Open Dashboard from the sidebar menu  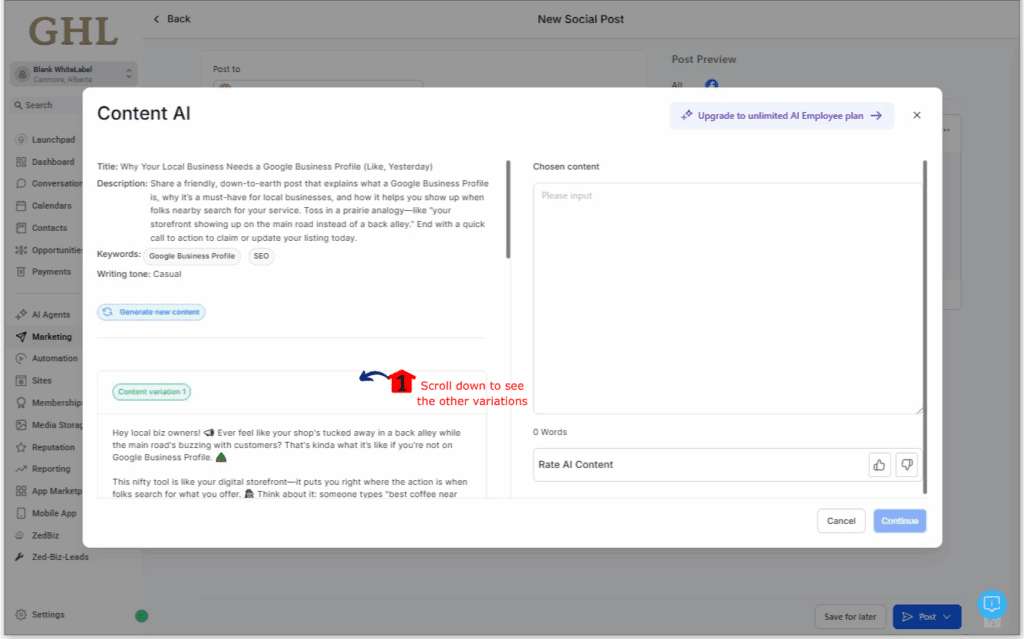click(53, 162)
